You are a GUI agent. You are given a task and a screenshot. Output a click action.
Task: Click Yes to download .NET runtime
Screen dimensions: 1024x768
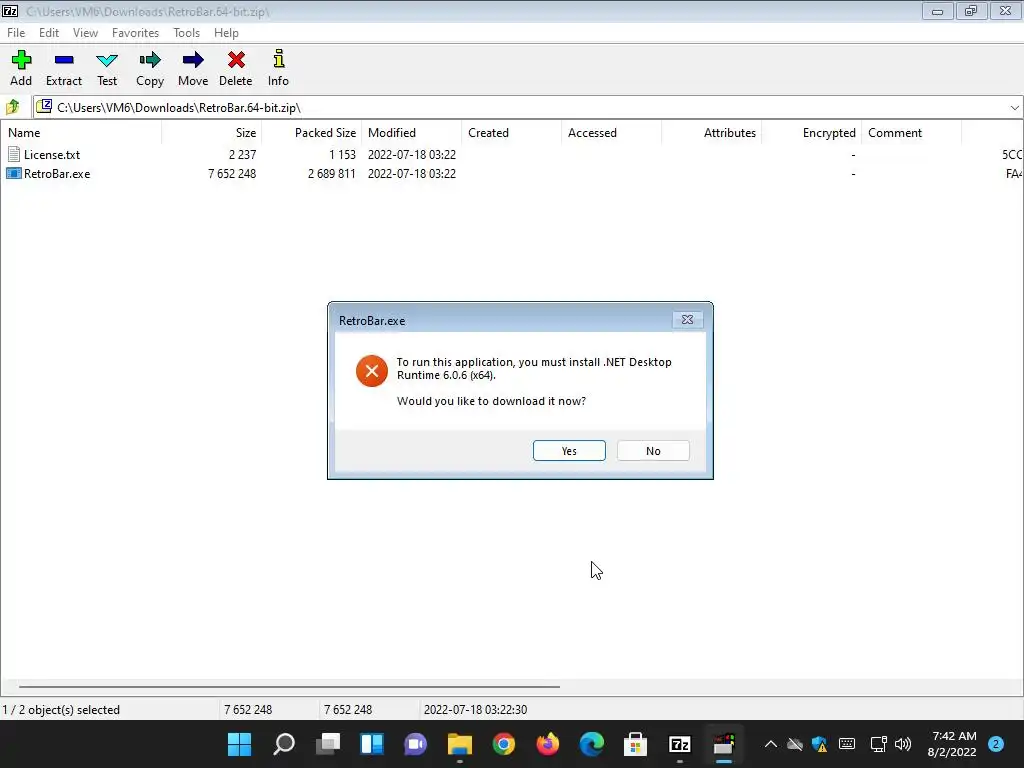pos(569,451)
